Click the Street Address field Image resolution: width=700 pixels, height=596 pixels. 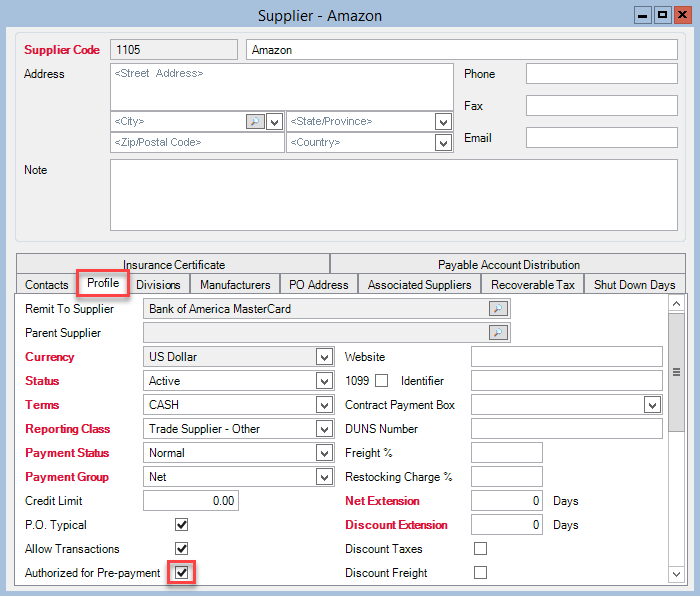pos(282,87)
